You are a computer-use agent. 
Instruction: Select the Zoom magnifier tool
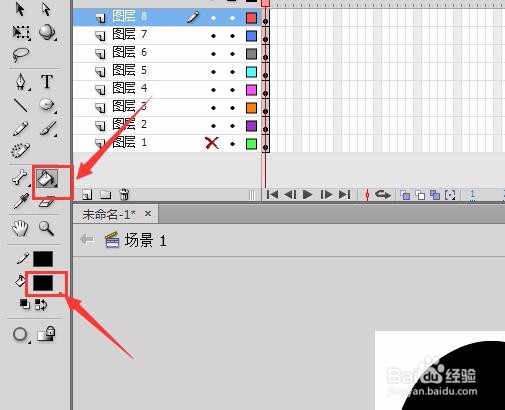pos(46,228)
